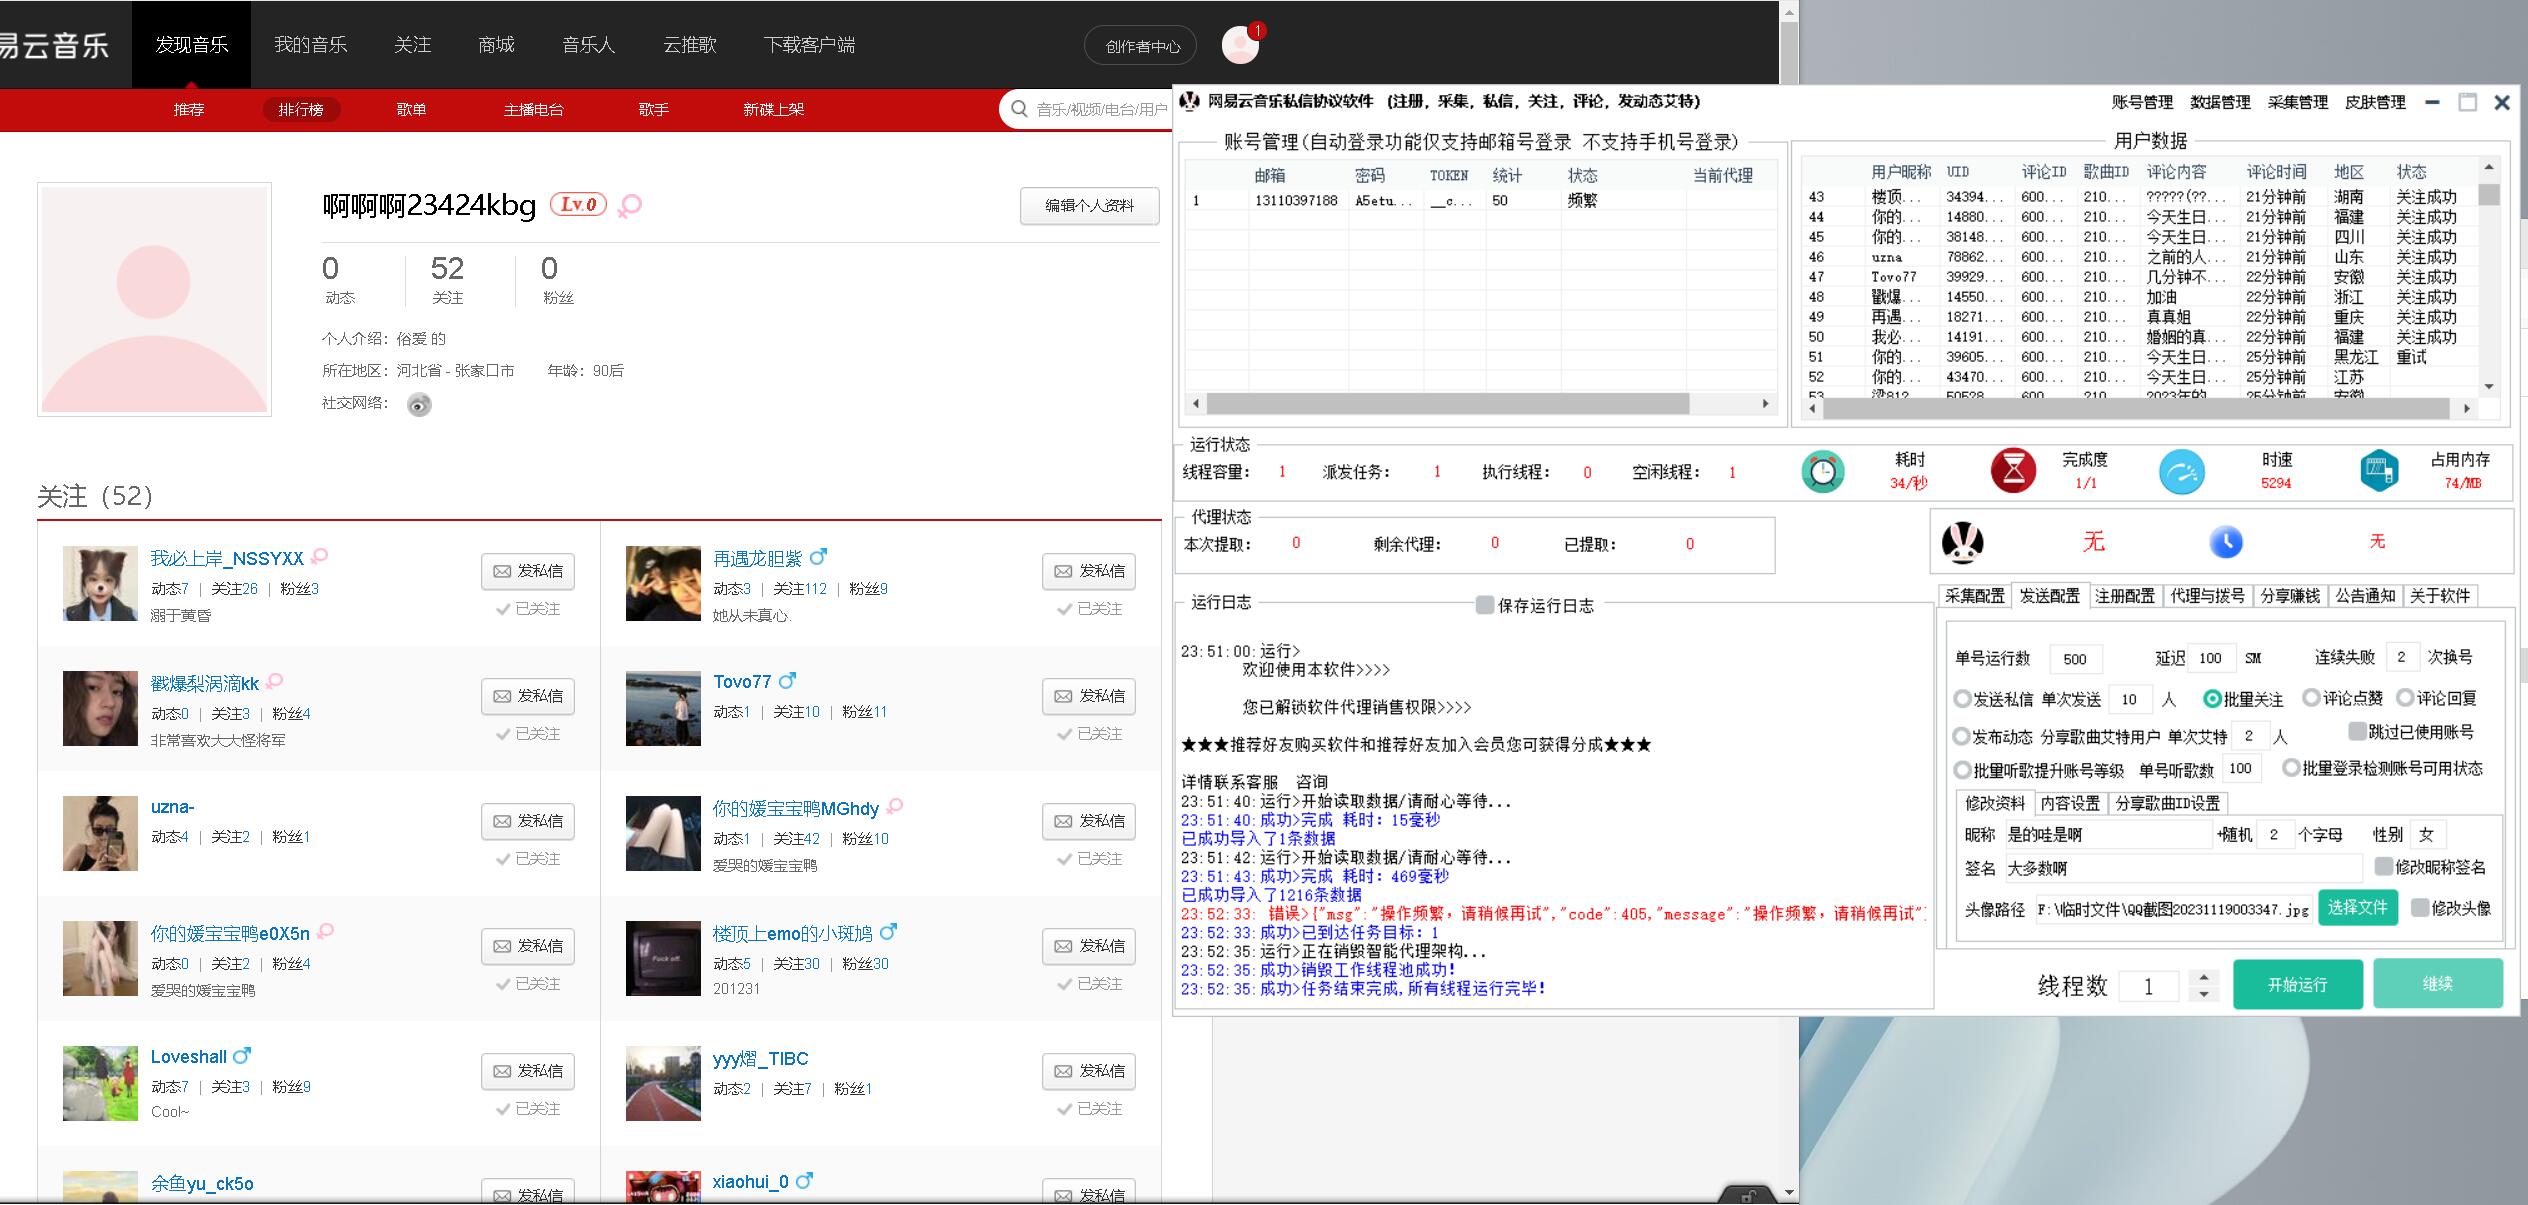Viewport: 2528px width, 1205px height.
Task: Click the red hourglass completion icon
Action: pyautogui.click(x=2013, y=471)
